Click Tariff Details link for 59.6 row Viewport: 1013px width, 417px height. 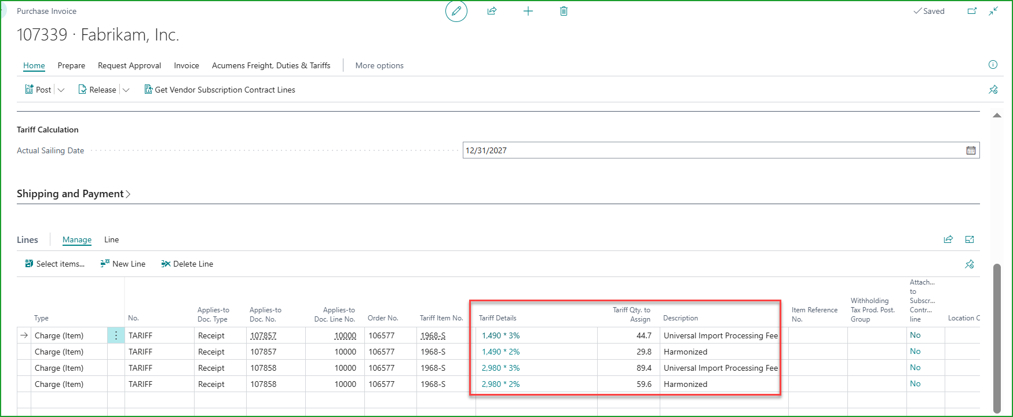tap(501, 384)
